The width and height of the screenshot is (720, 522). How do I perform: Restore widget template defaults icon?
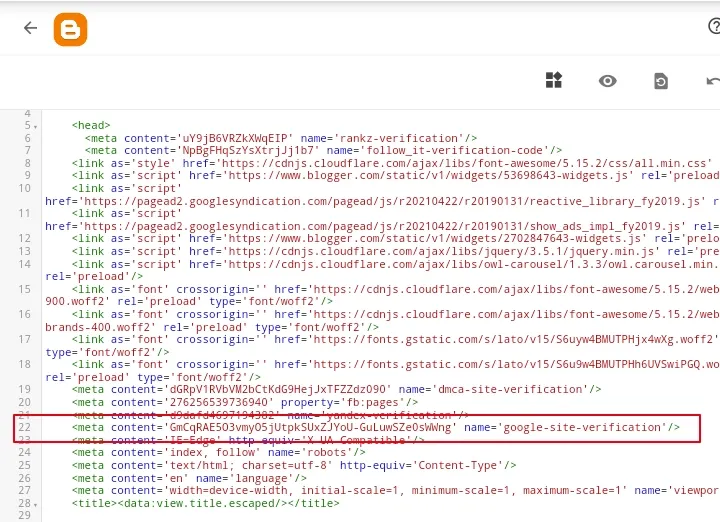point(661,81)
